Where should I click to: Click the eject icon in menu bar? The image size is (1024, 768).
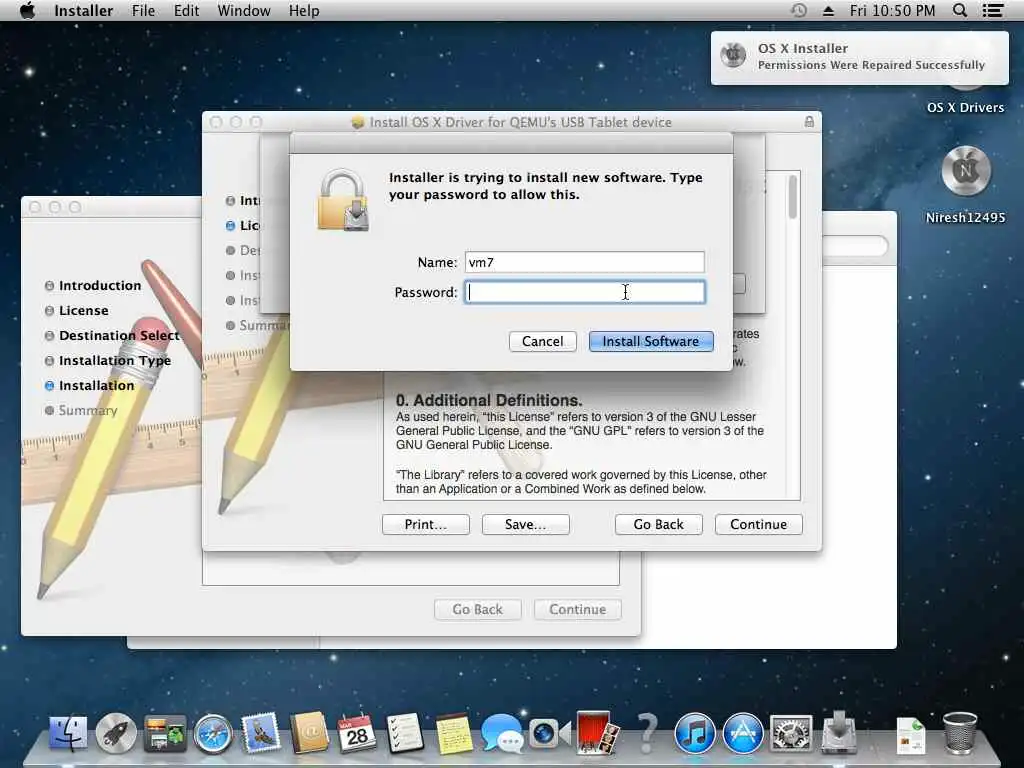tap(828, 10)
